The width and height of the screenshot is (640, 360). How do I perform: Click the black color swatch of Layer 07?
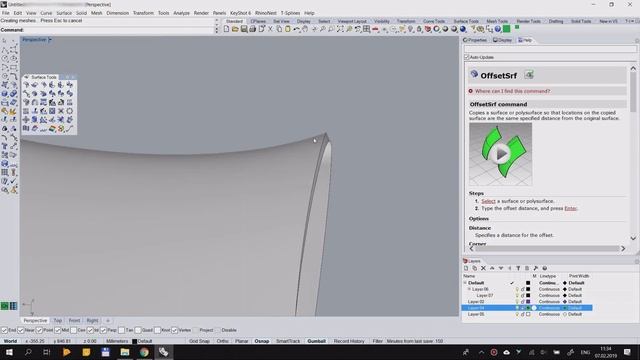(x=528, y=295)
